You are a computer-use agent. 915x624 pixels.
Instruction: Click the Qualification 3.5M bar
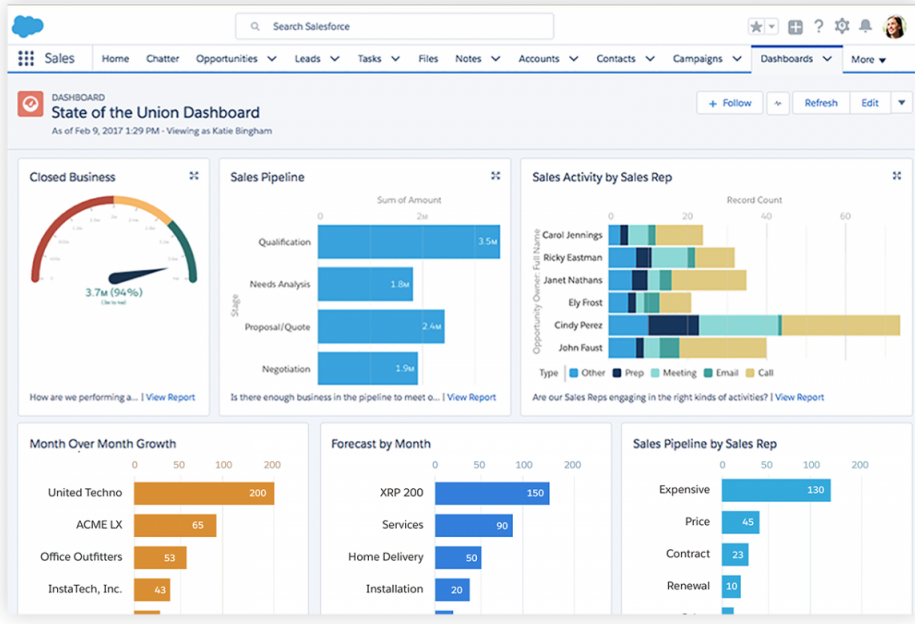click(408, 242)
